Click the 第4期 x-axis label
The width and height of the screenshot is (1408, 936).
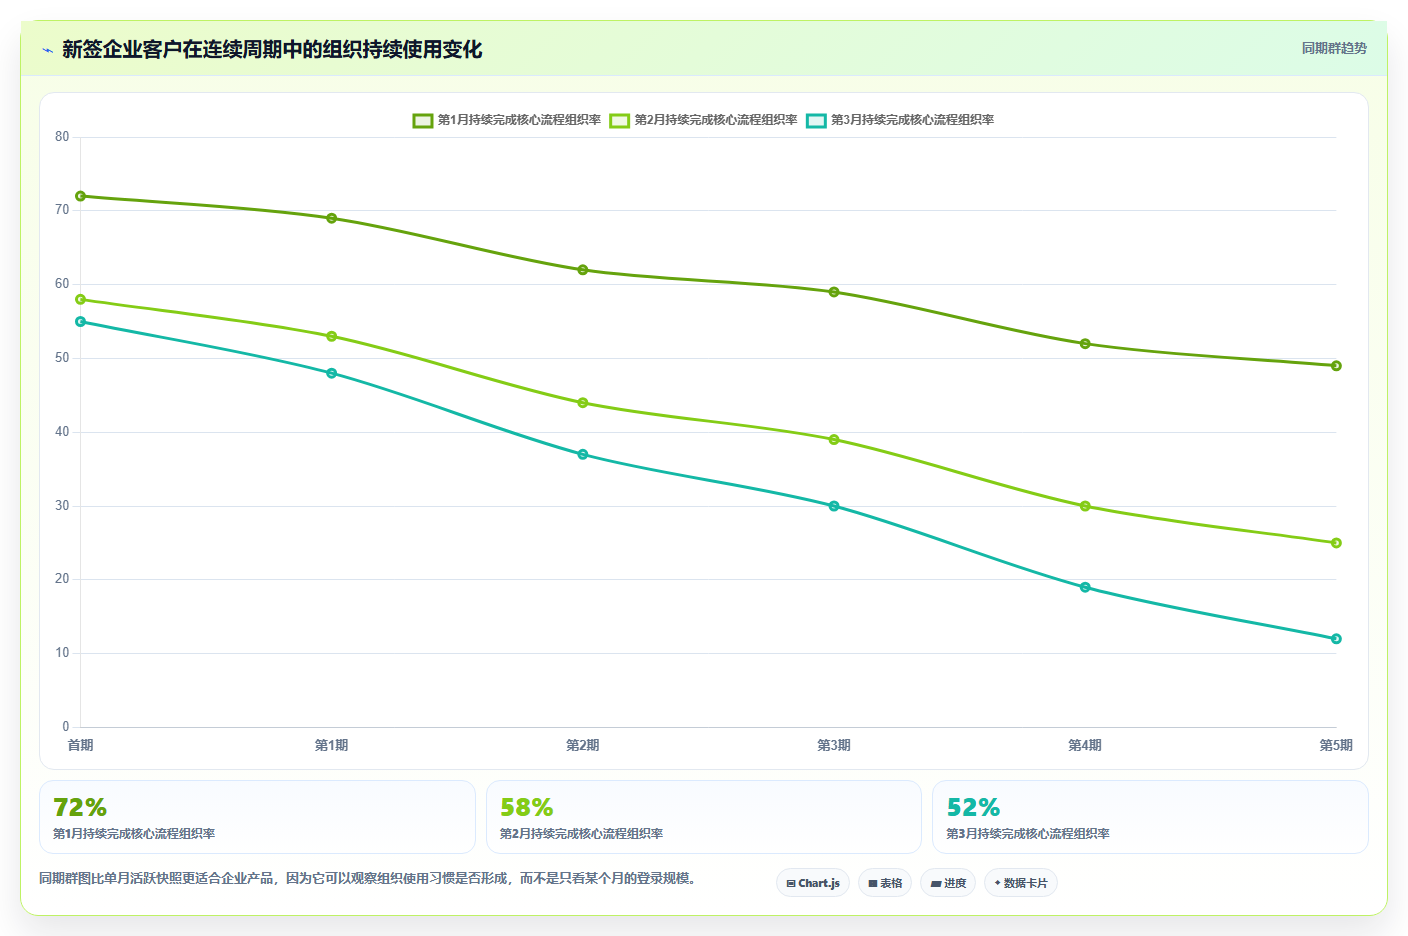(1085, 745)
